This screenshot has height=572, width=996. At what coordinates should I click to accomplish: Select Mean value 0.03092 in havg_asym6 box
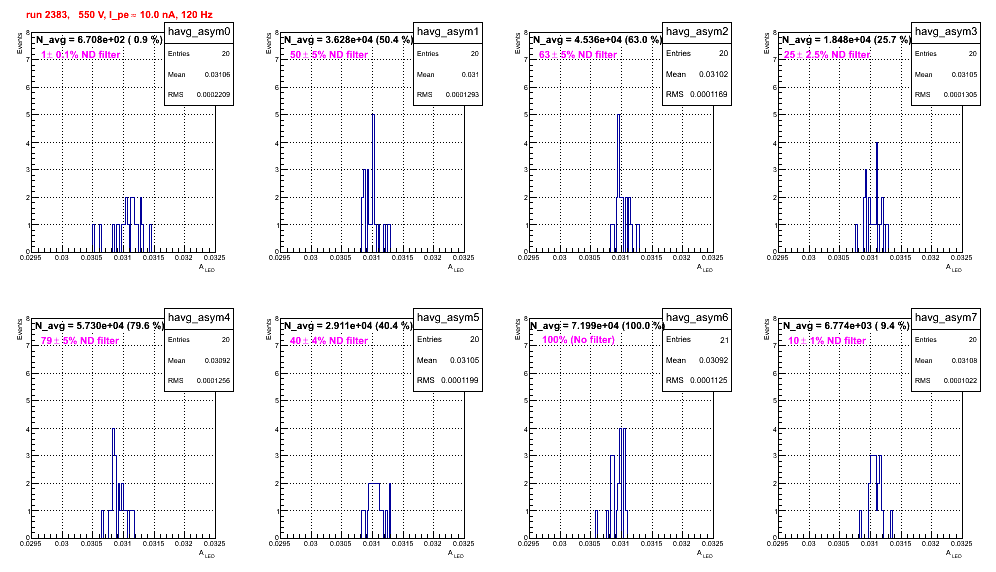coord(714,360)
